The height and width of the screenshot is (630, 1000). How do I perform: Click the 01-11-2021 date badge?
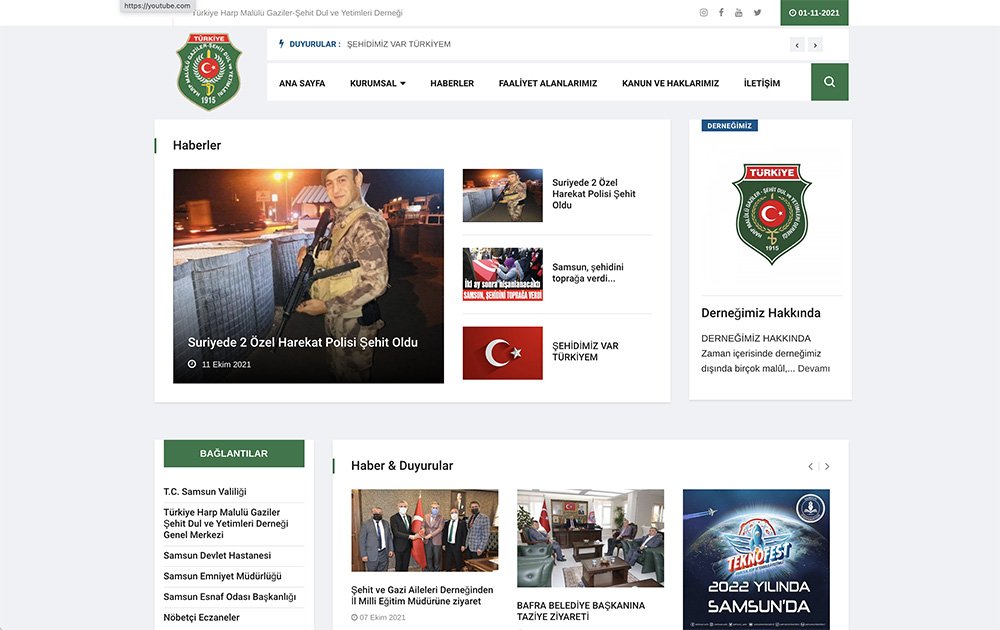click(x=814, y=13)
